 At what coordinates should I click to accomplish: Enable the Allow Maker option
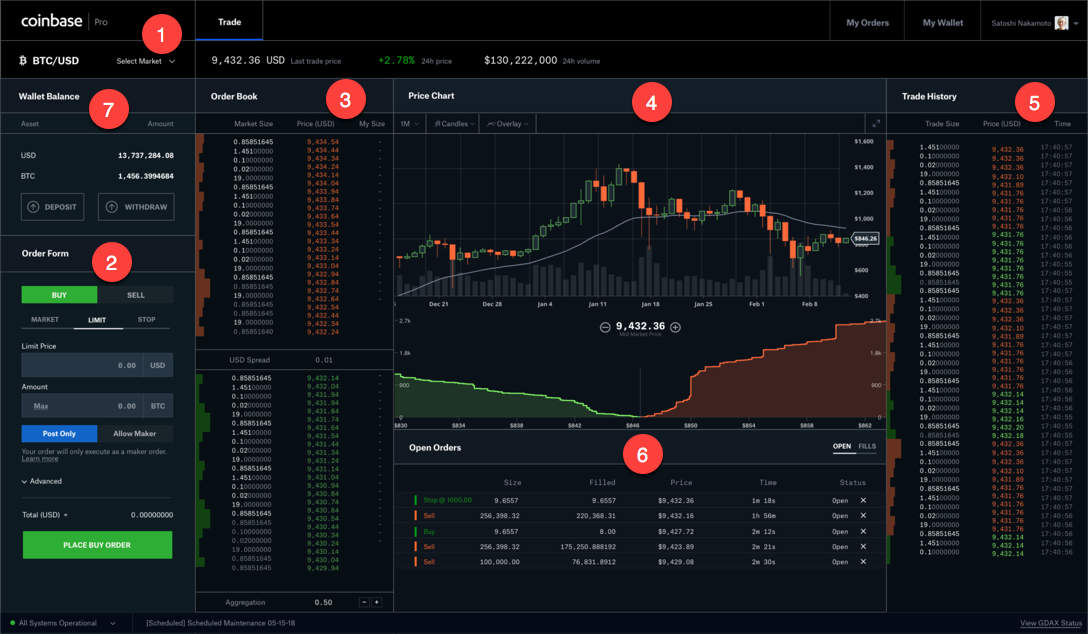pos(135,434)
